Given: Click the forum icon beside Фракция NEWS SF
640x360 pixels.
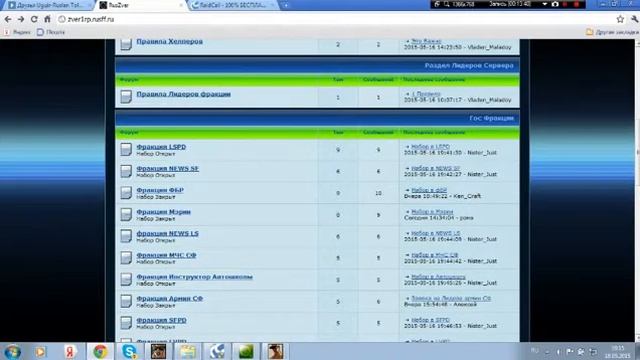Looking at the screenshot, I should click(x=126, y=171).
